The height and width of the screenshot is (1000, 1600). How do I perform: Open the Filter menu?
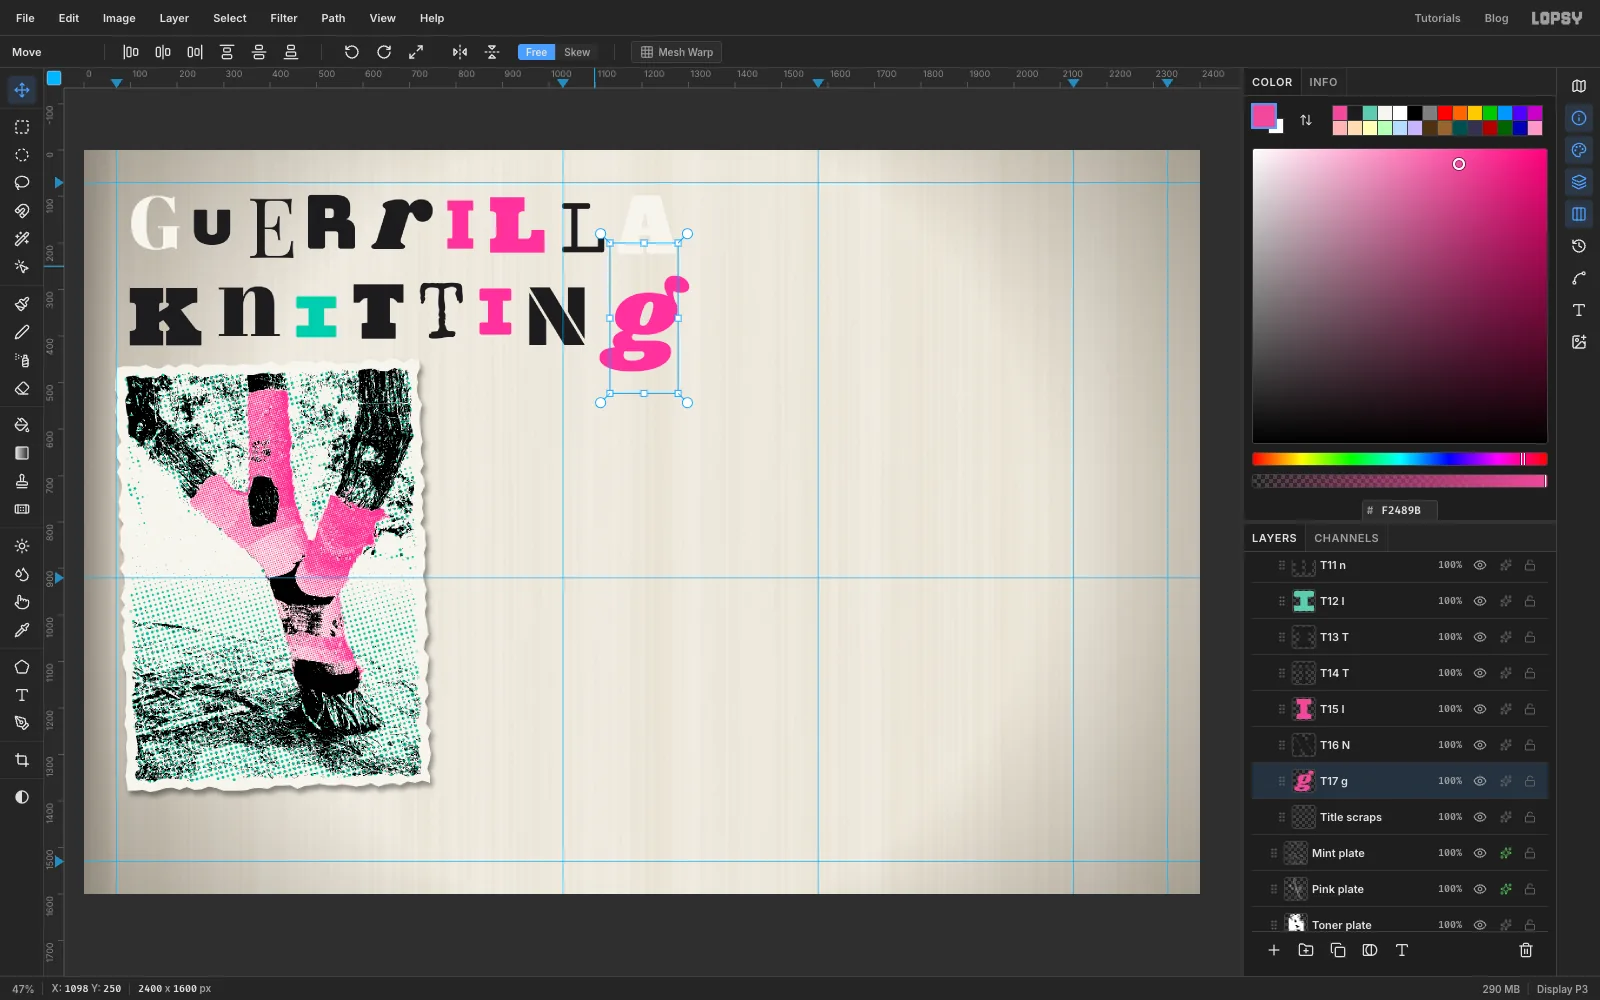coord(284,18)
